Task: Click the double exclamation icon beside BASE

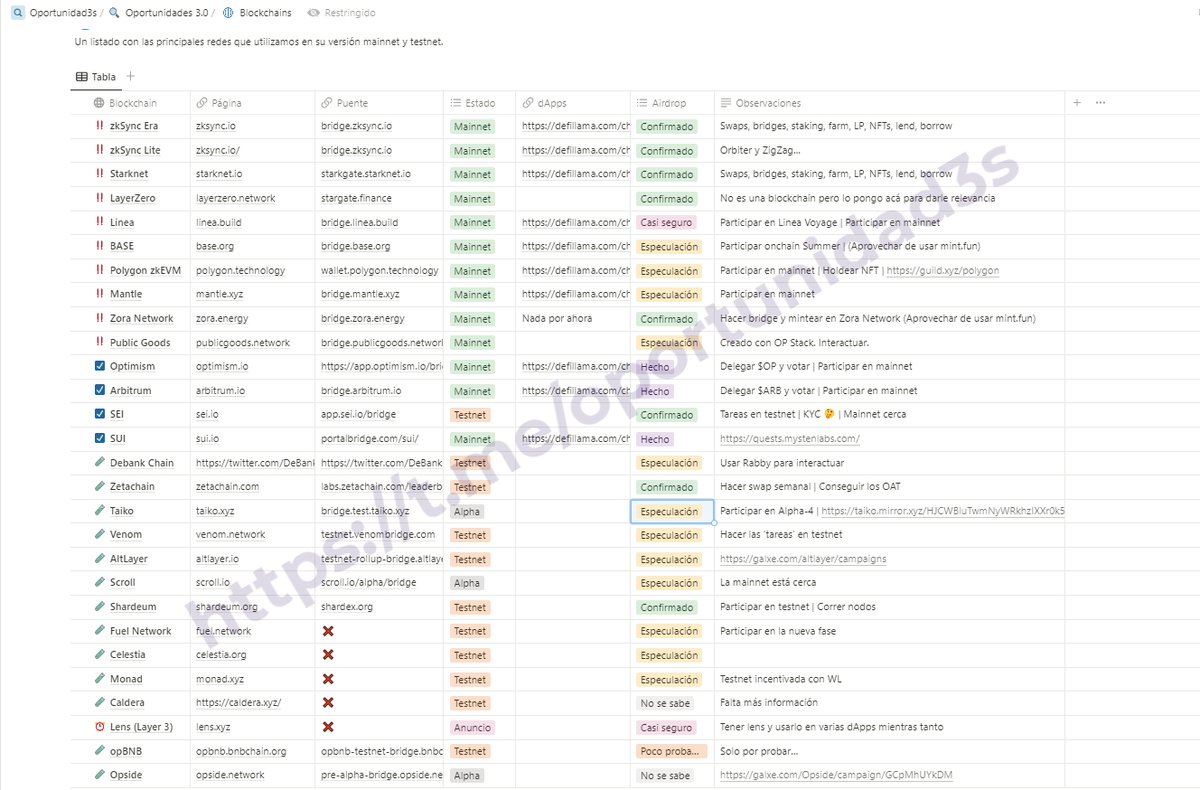Action: click(99, 246)
